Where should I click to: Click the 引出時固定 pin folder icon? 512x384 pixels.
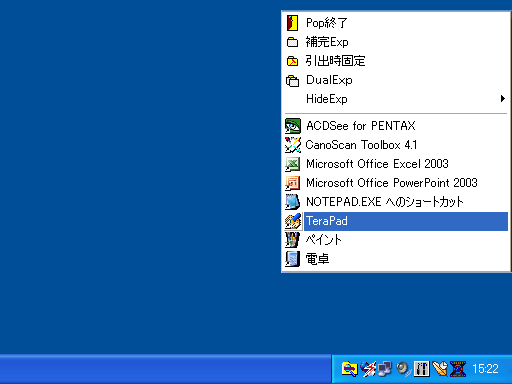(292, 61)
